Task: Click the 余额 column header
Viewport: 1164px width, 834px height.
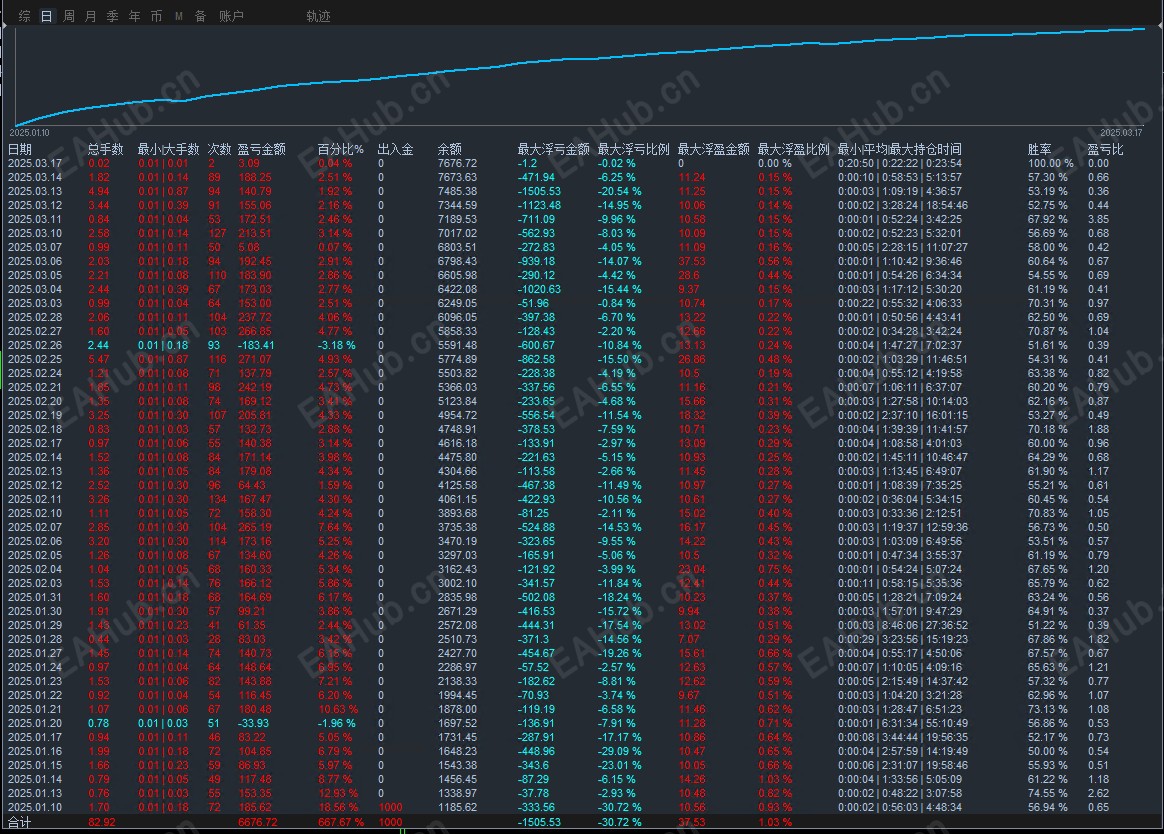Action: (x=449, y=149)
